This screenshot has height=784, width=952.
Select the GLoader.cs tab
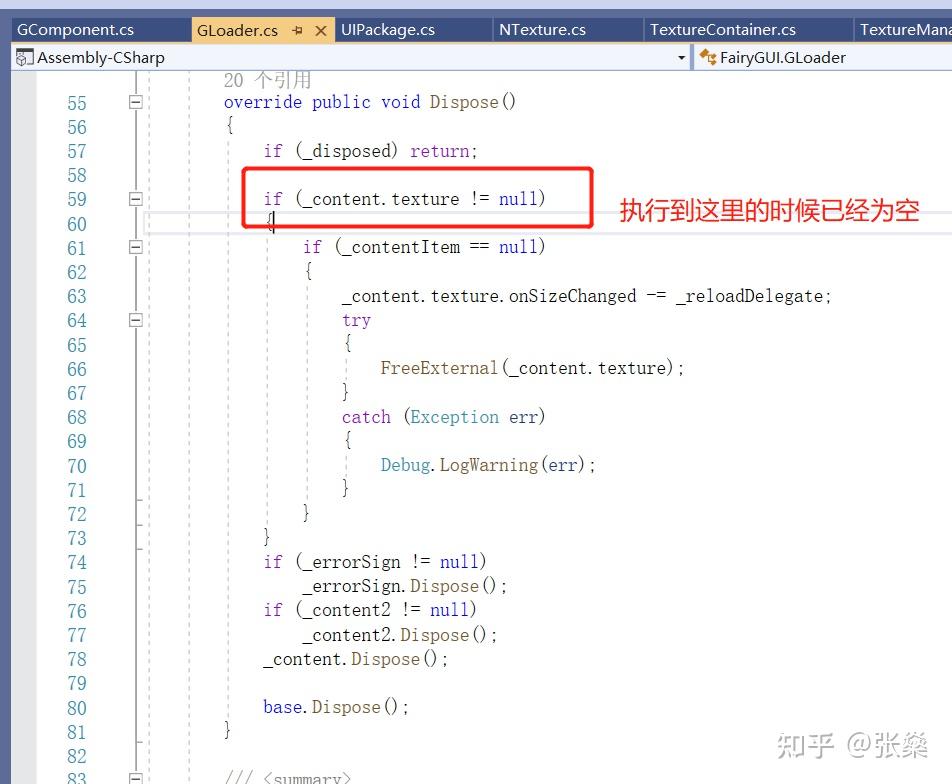point(237,30)
